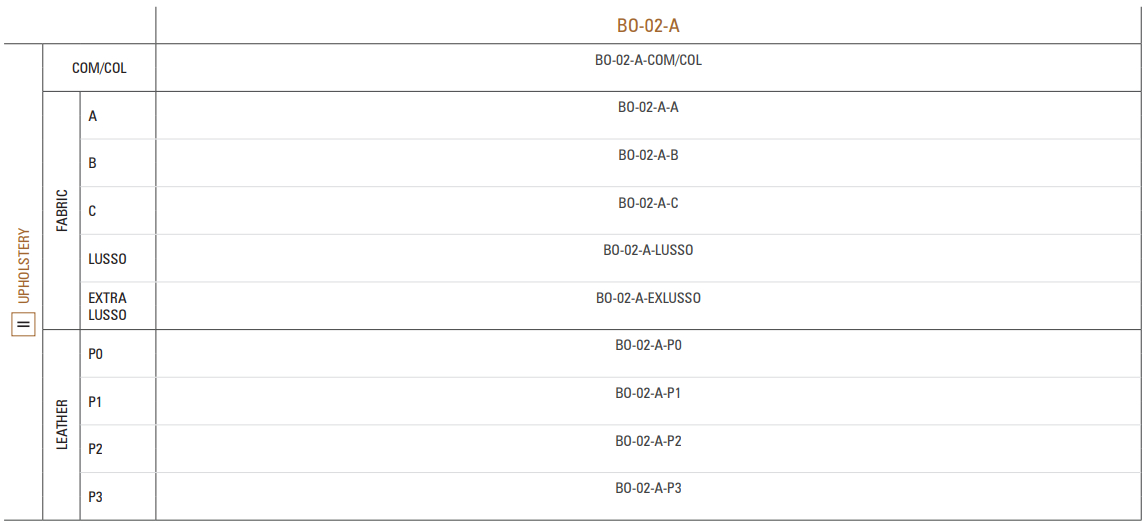Click the BO-02-A-P1 product code
This screenshot has height=529, width=1148.
[x=648, y=393]
